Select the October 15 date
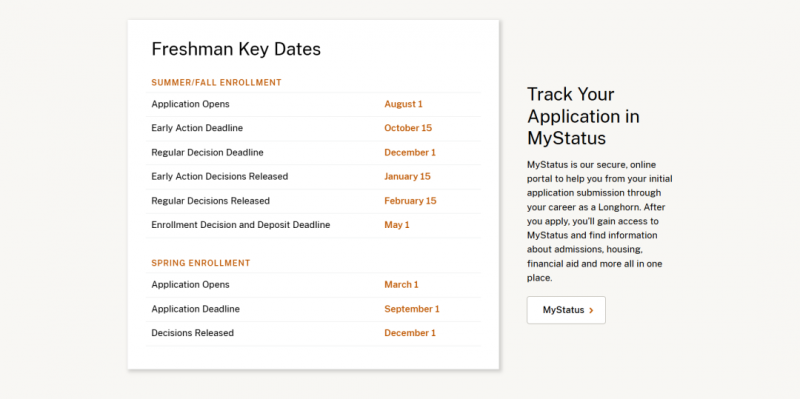 coord(408,128)
